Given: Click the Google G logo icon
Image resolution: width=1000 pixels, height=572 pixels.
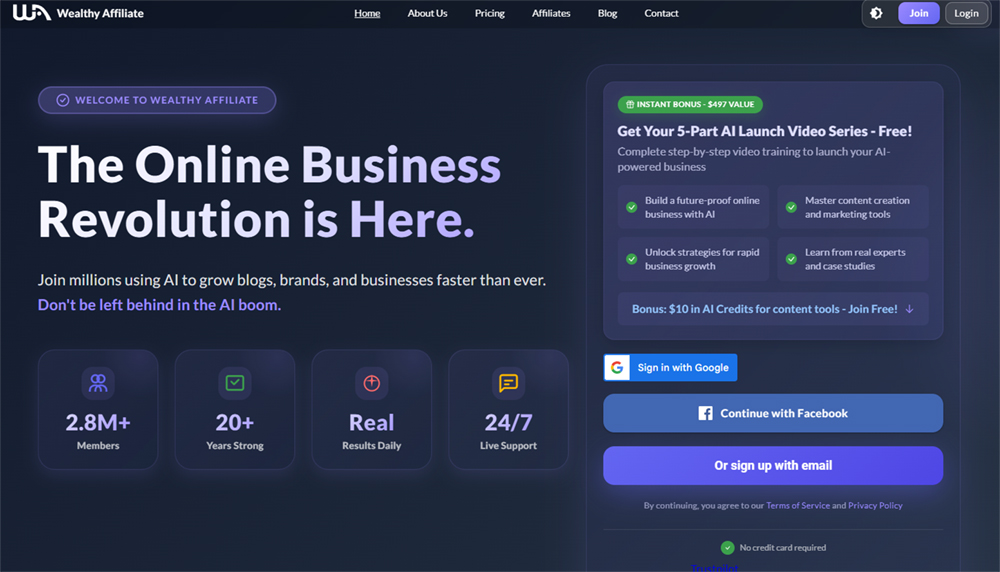Looking at the screenshot, I should click(x=617, y=367).
